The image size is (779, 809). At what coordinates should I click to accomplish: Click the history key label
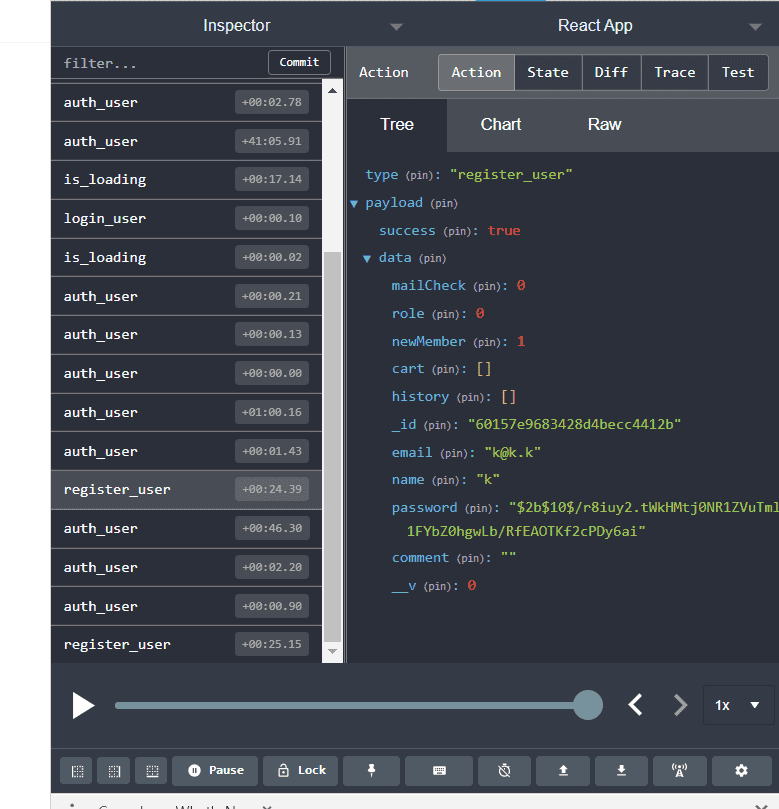(420, 397)
